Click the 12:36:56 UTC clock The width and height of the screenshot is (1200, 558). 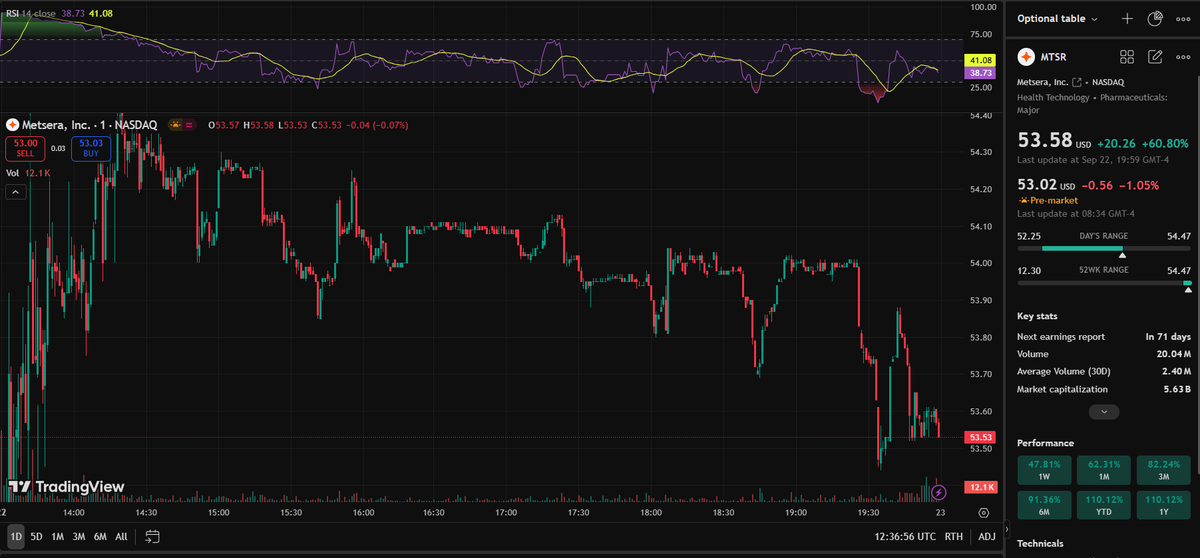[x=904, y=536]
